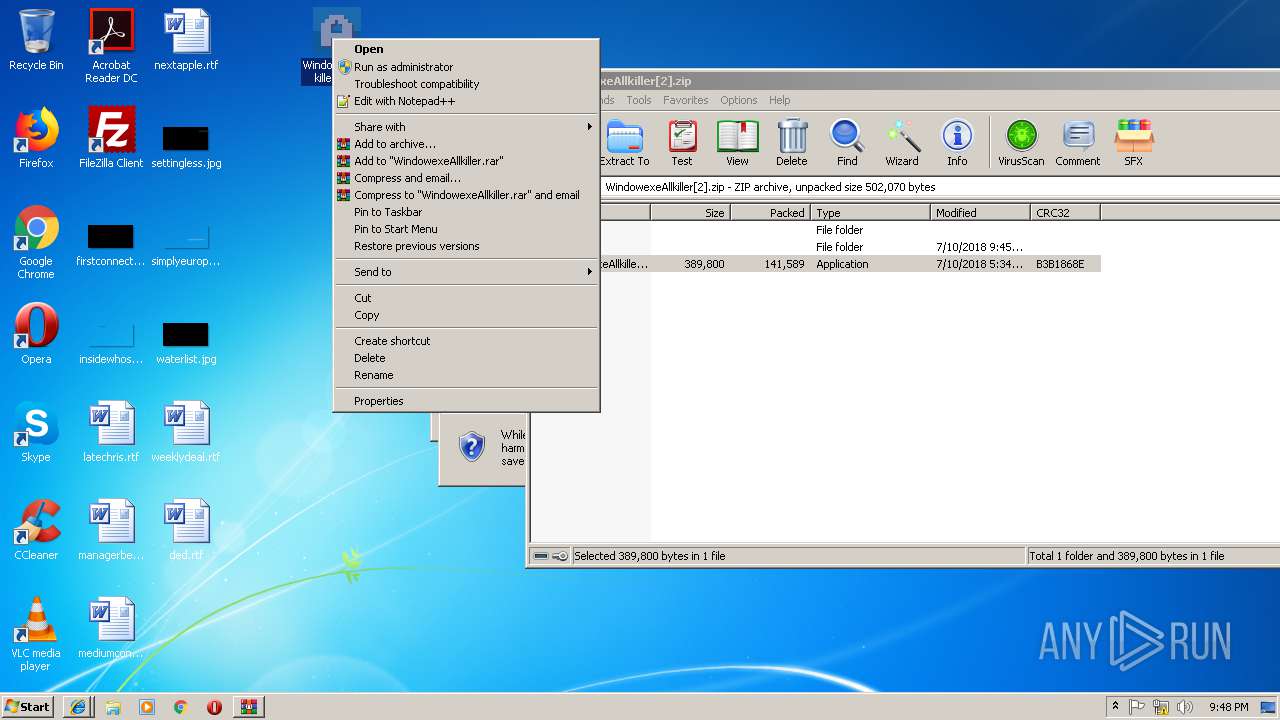Click the Extract To toolbar icon

pos(625,143)
